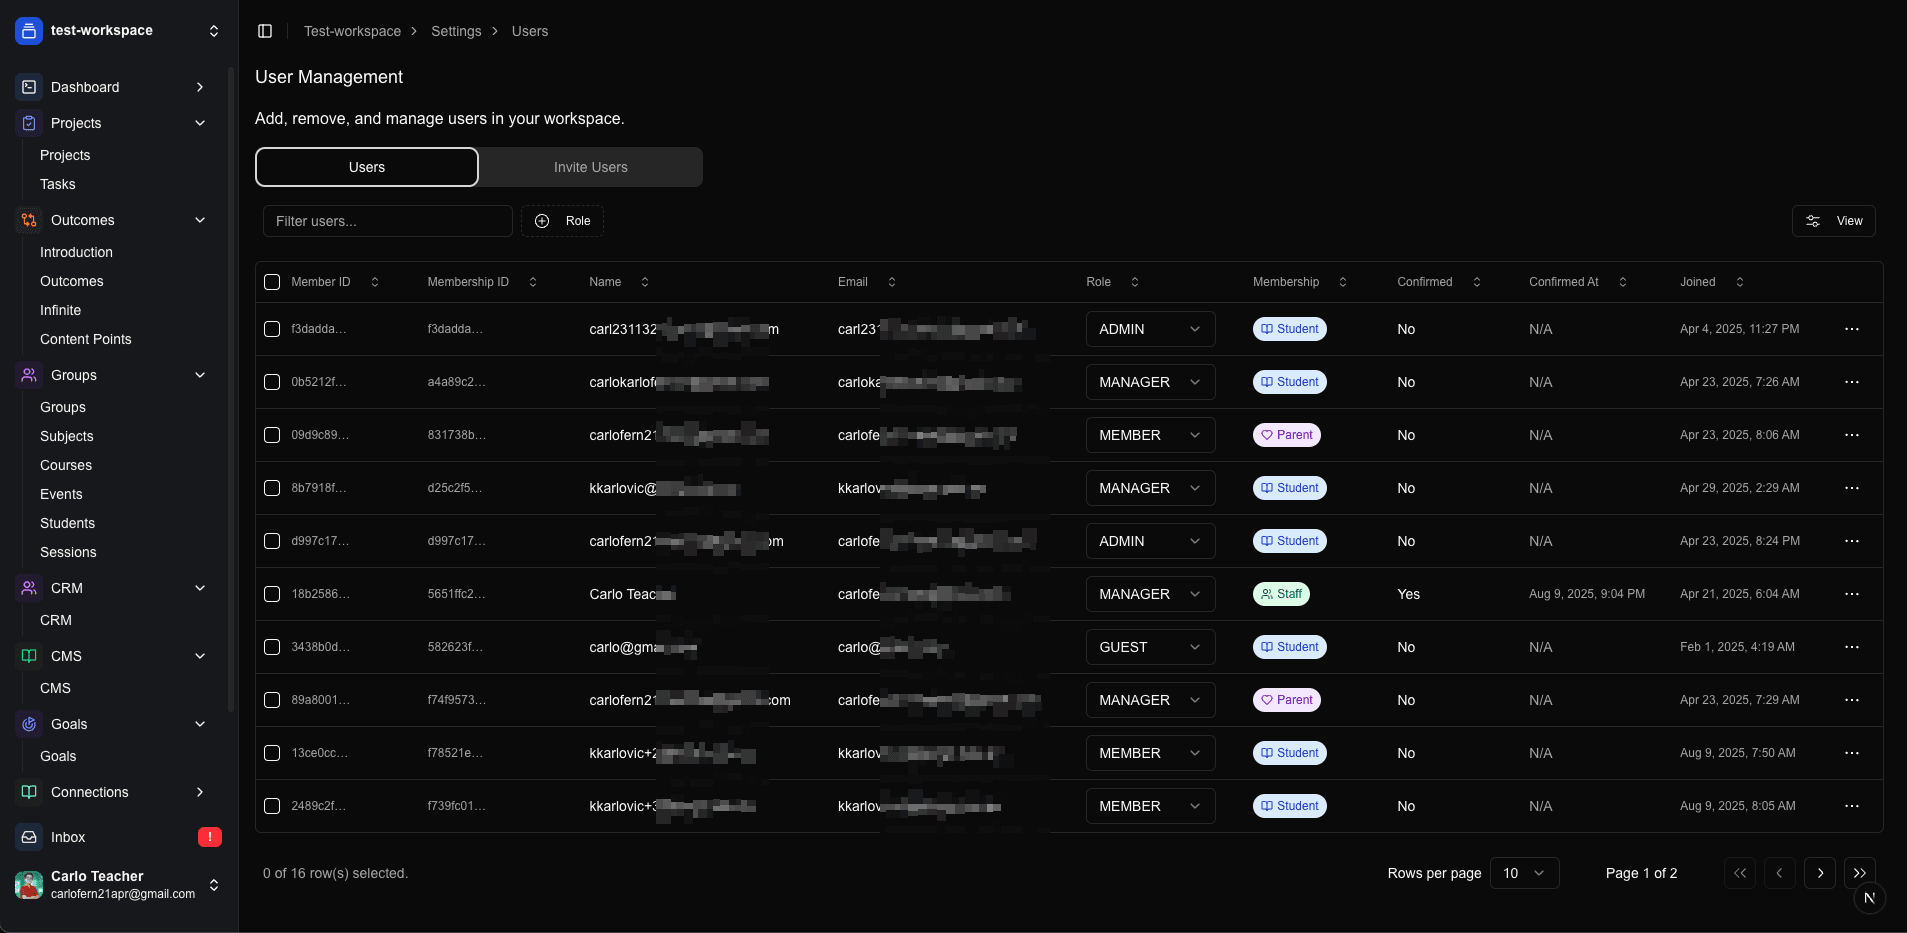Click the Role filter button
The image size is (1907, 933).
click(x=562, y=221)
